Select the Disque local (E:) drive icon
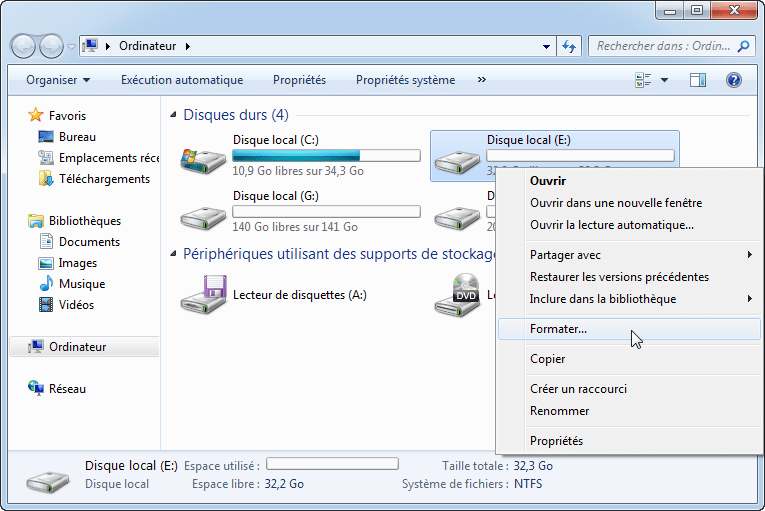This screenshot has width=765, height=511. click(x=457, y=162)
